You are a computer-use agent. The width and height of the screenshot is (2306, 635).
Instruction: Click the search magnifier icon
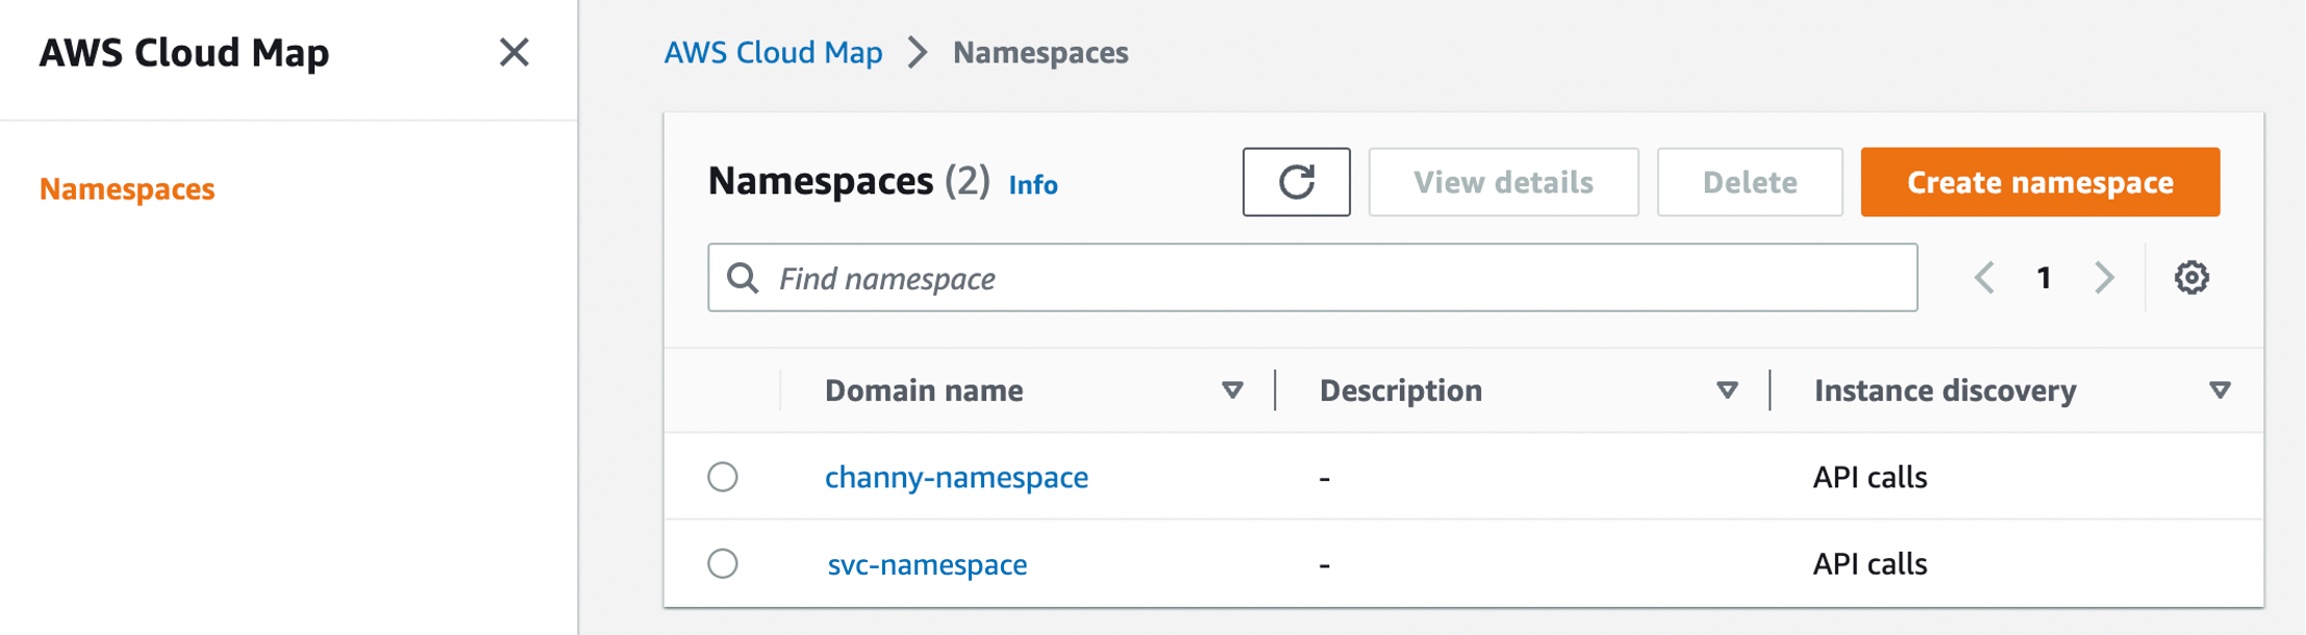coord(742,278)
